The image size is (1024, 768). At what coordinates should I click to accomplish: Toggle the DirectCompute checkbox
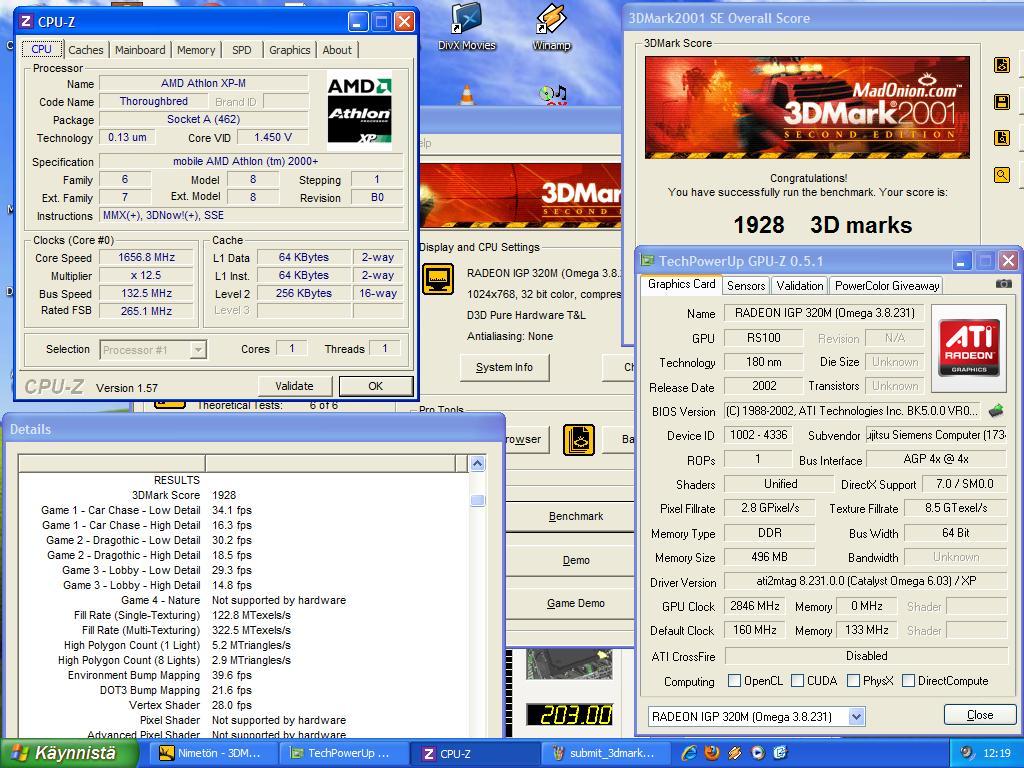[x=908, y=680]
